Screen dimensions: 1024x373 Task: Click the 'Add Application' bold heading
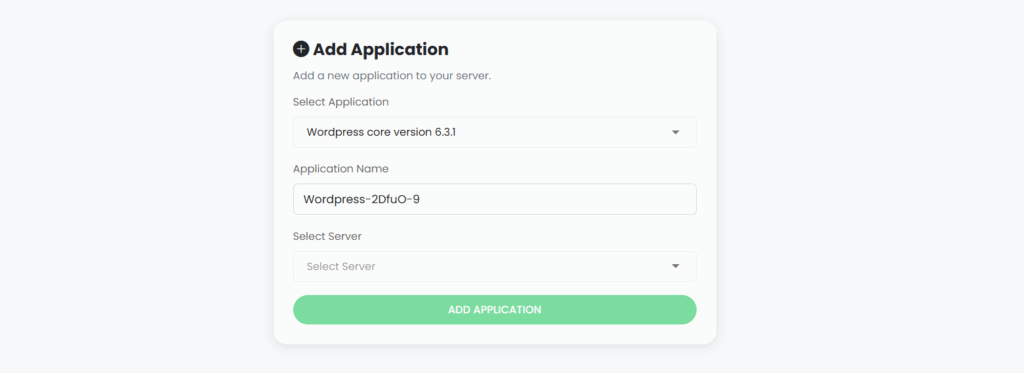tap(381, 49)
